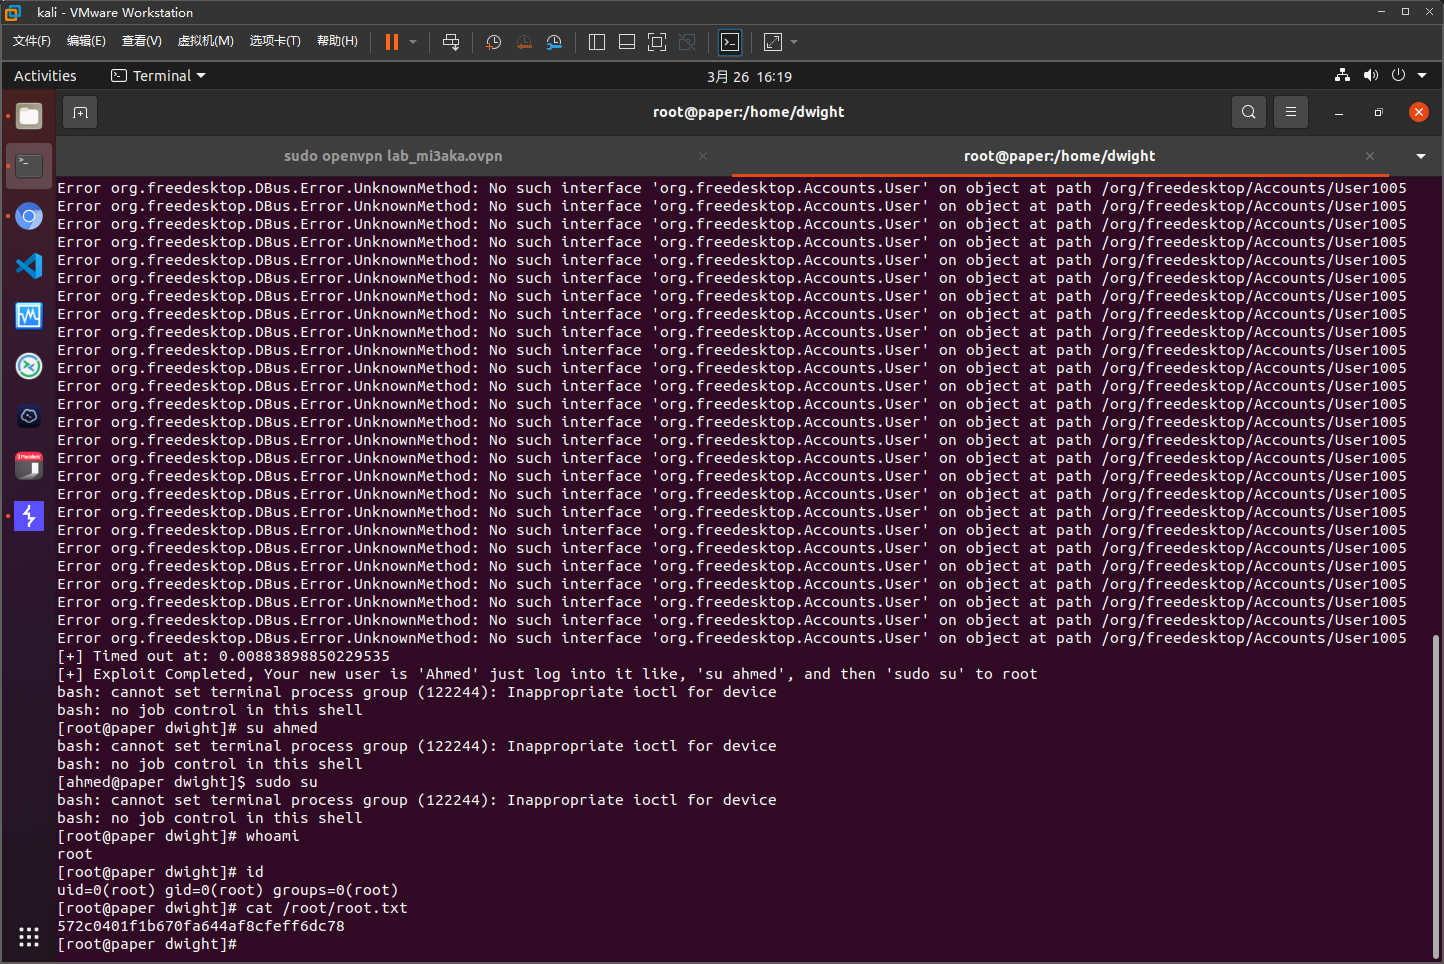
Task: Select the 'root@paper:/home/dwight' tab
Action: tap(1059, 156)
